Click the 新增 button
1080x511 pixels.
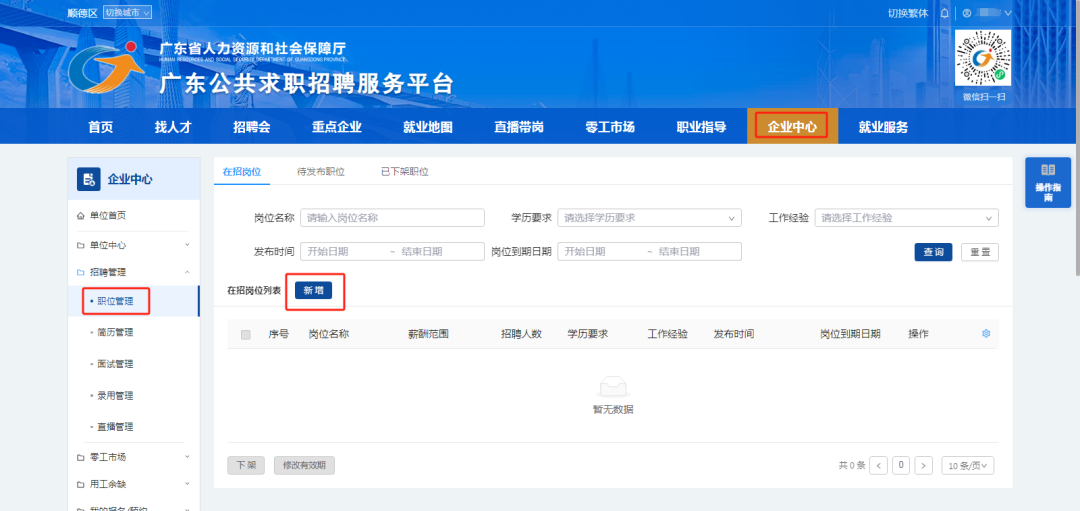pos(313,290)
